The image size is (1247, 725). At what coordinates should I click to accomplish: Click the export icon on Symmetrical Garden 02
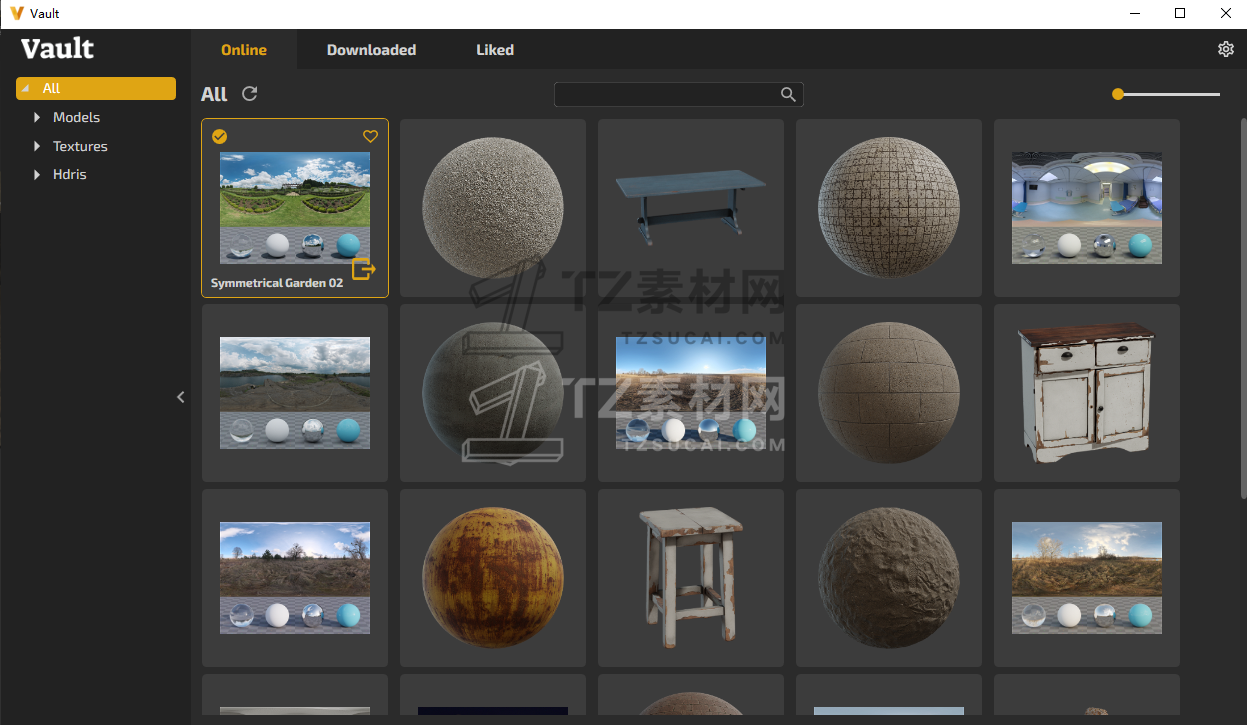[364, 268]
